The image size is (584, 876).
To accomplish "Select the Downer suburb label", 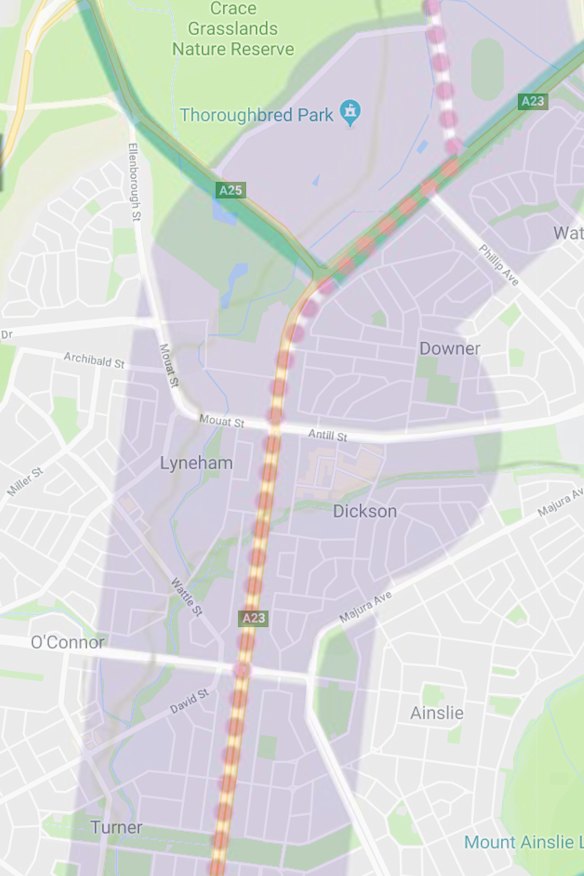I will [x=450, y=349].
